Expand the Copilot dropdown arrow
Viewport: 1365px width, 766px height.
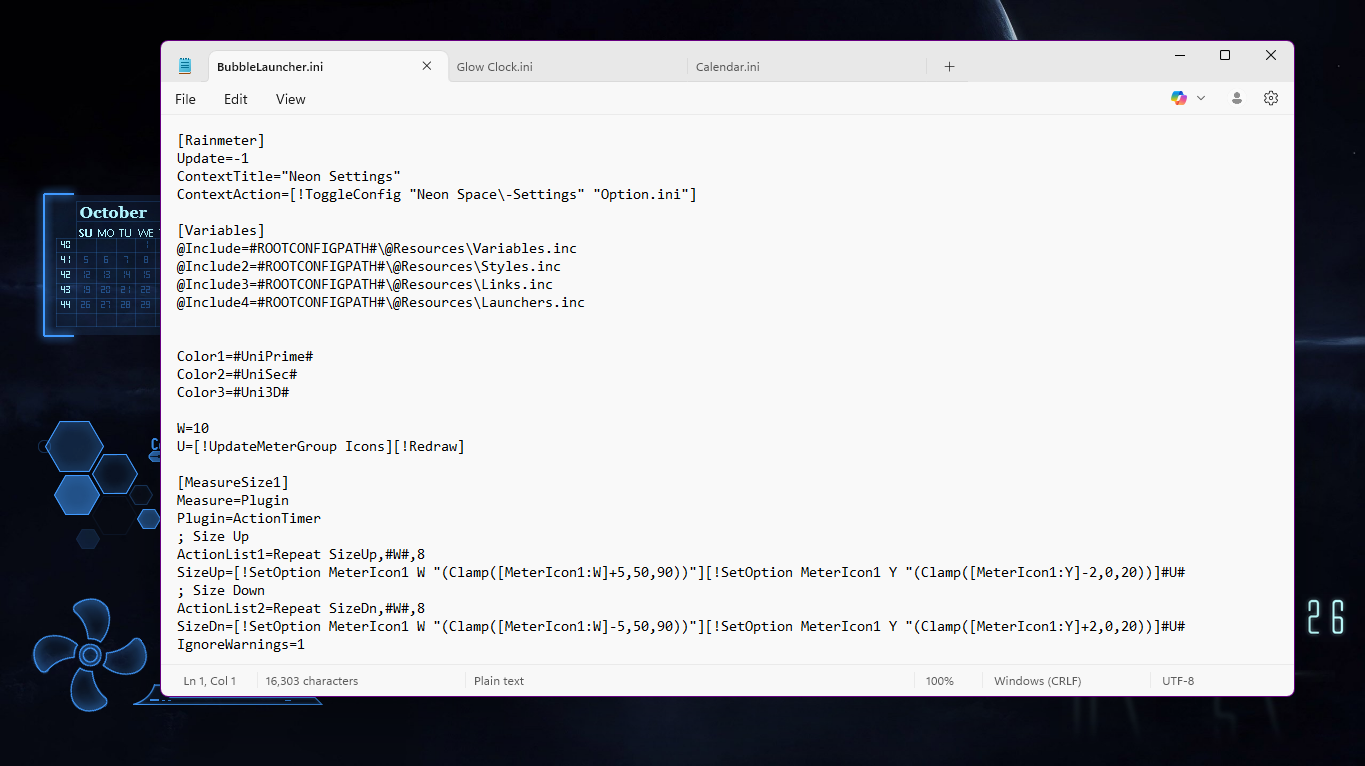(x=1201, y=98)
